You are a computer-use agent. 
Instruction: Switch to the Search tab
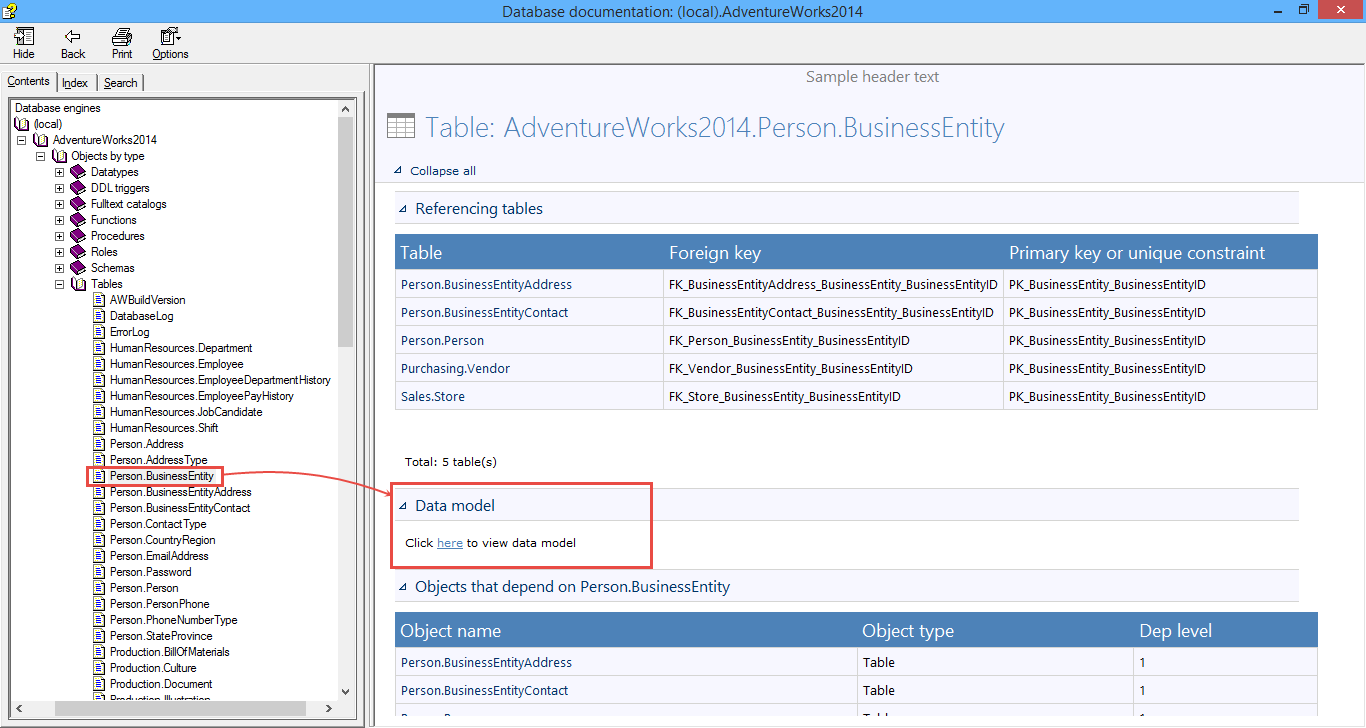121,83
